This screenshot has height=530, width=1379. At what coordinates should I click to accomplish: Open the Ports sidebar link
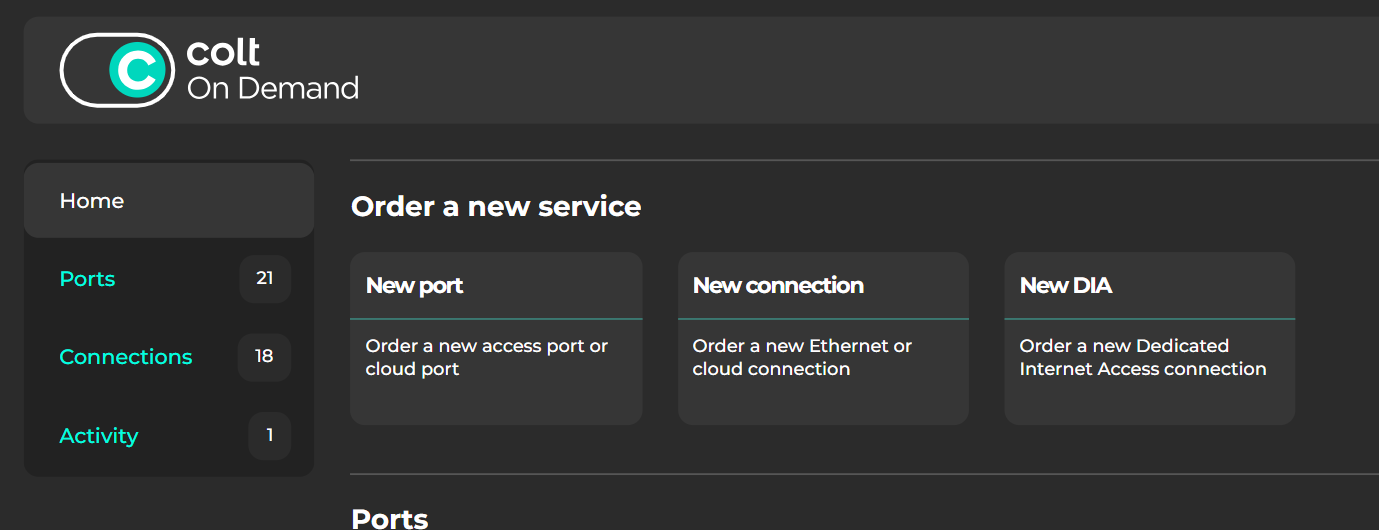(x=87, y=279)
